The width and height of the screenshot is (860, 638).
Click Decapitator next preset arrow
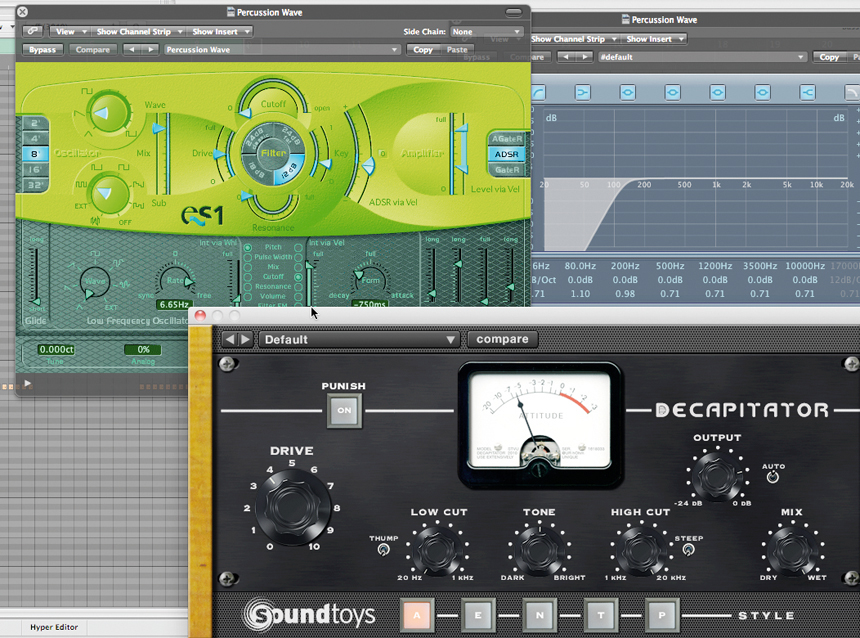(x=246, y=340)
